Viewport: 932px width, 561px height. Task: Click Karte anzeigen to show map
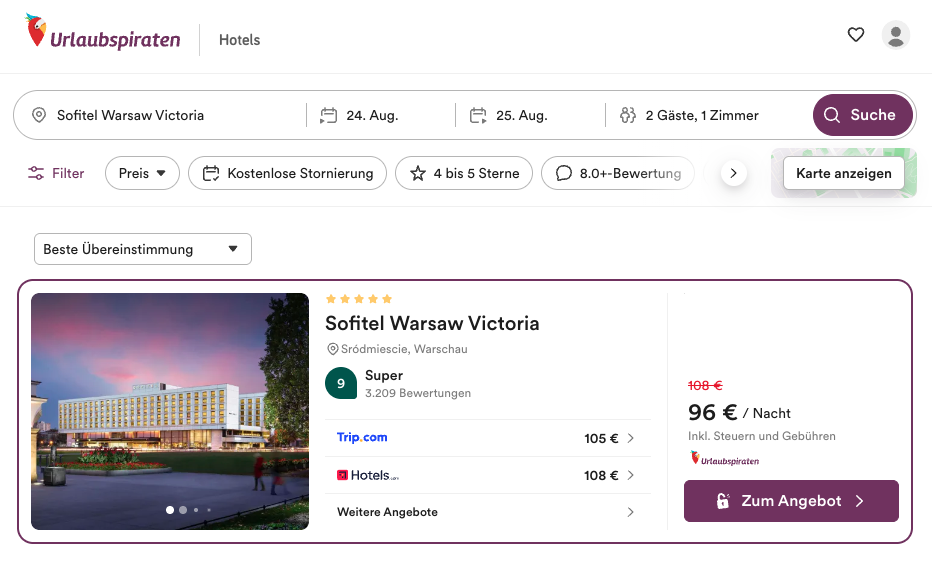click(843, 173)
